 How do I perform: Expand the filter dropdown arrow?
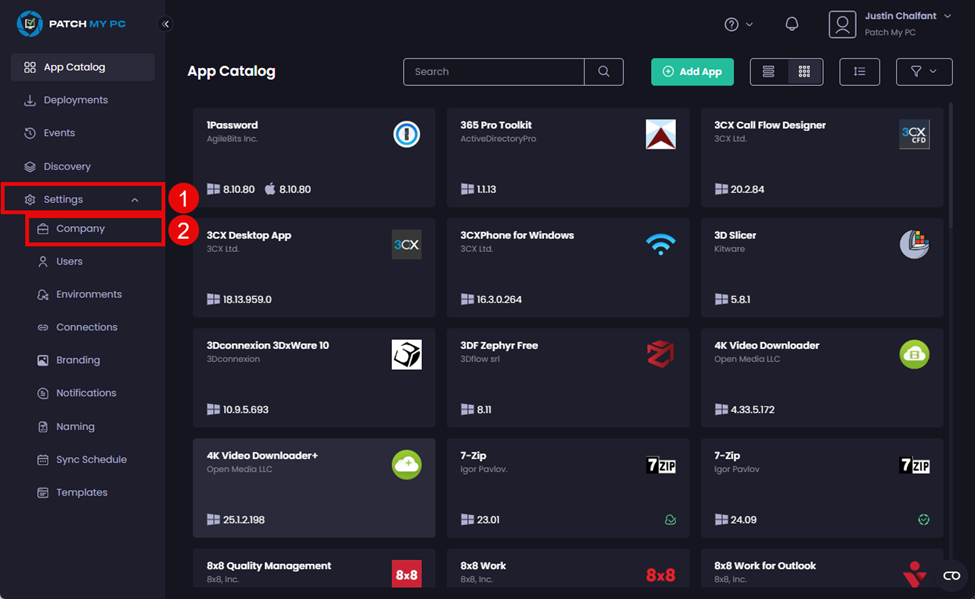coord(932,72)
